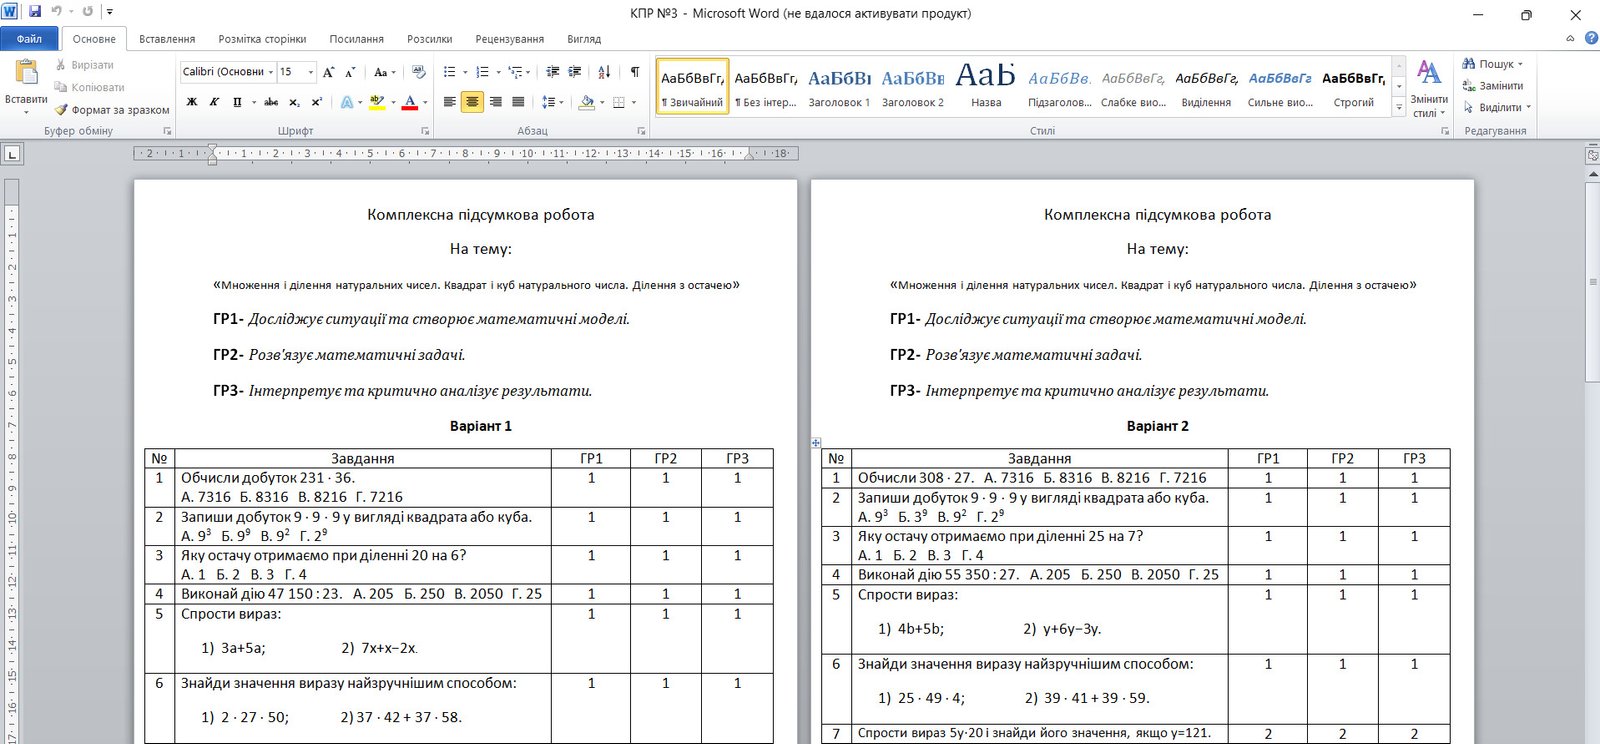Screen dimensions: 1600x744
Task: Open the Calibri font name dropdown
Action: (271, 72)
